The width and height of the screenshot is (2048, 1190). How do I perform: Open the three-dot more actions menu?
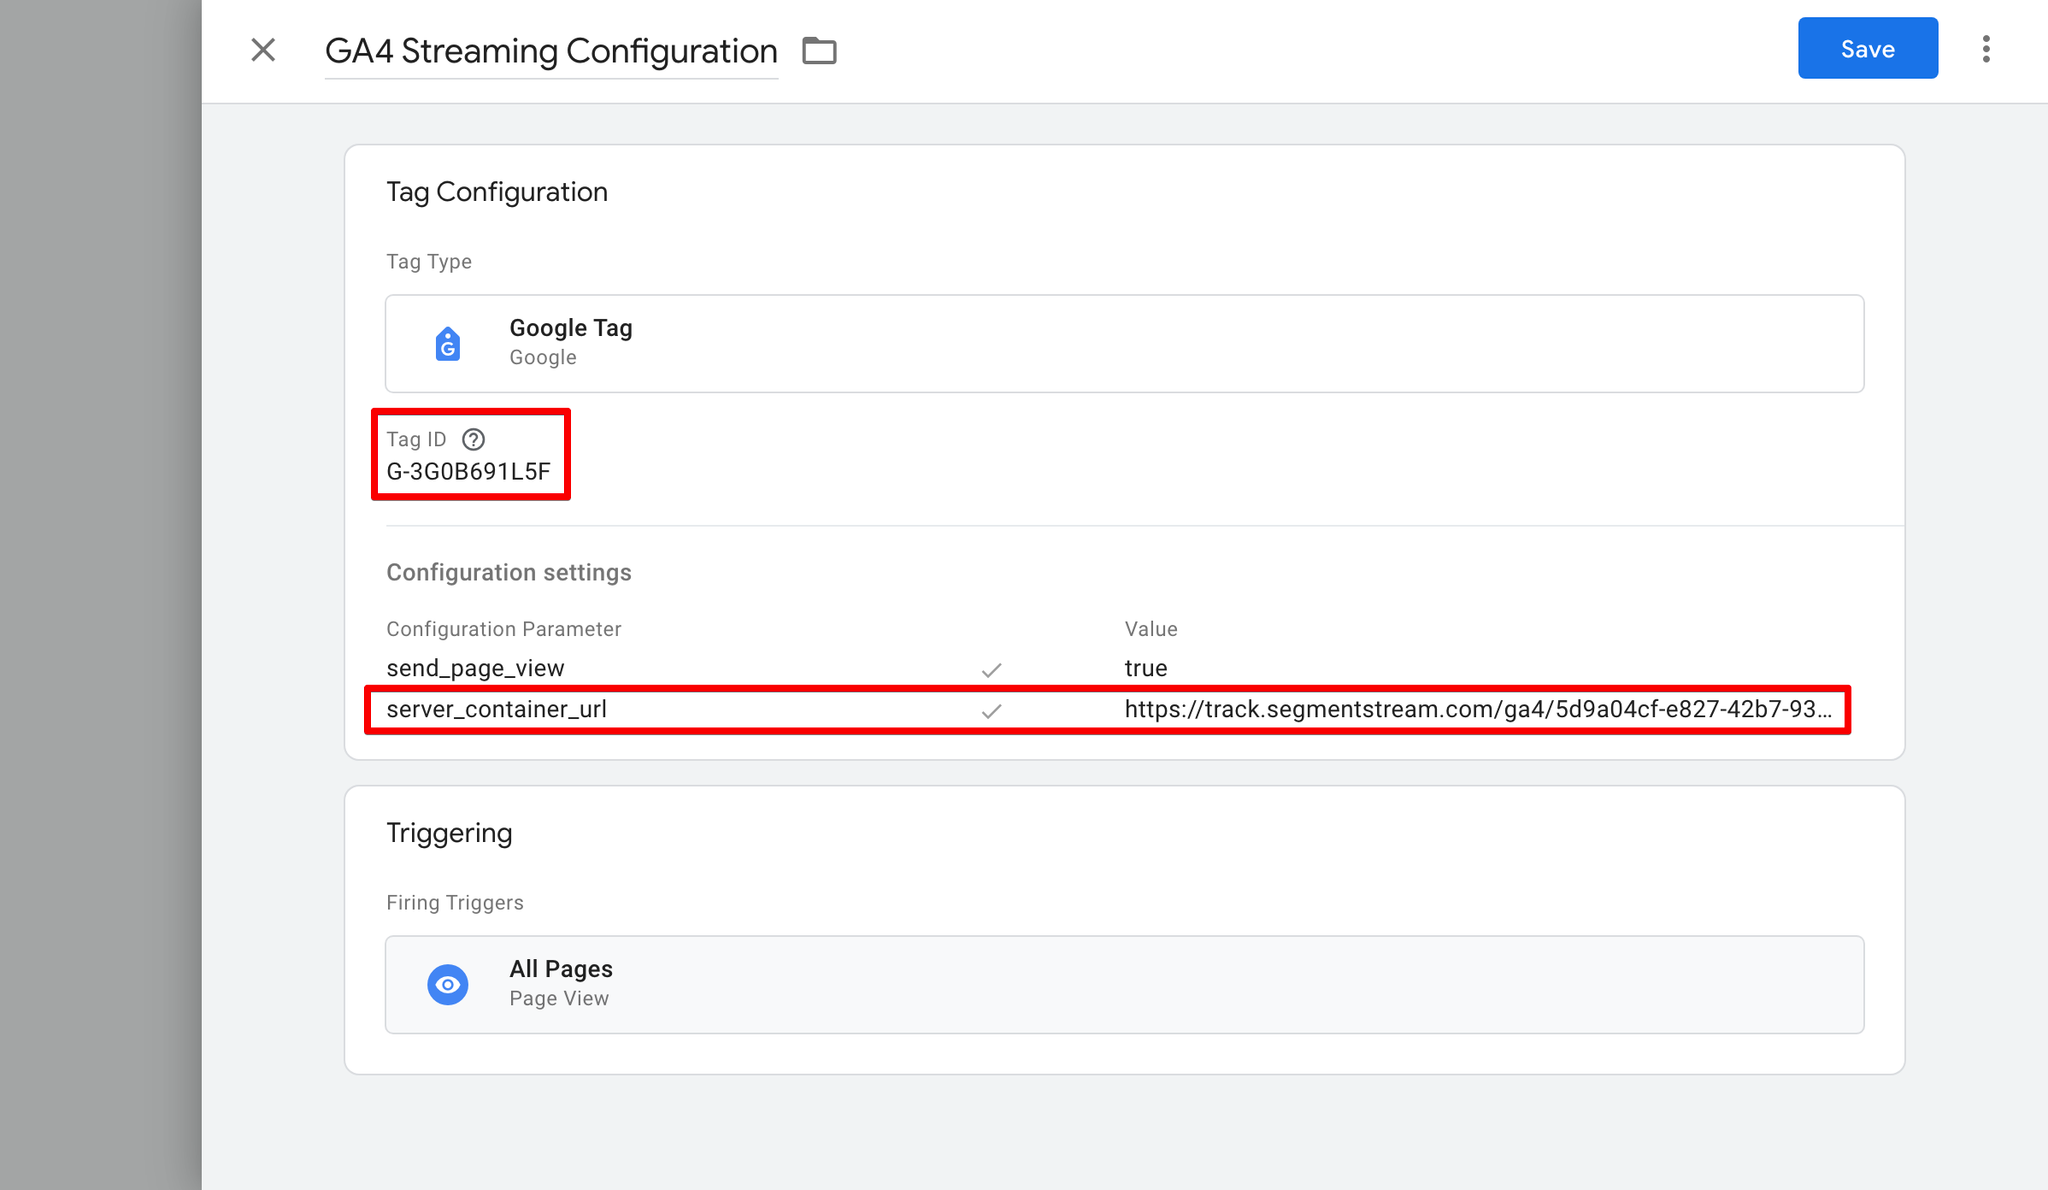click(x=1986, y=49)
